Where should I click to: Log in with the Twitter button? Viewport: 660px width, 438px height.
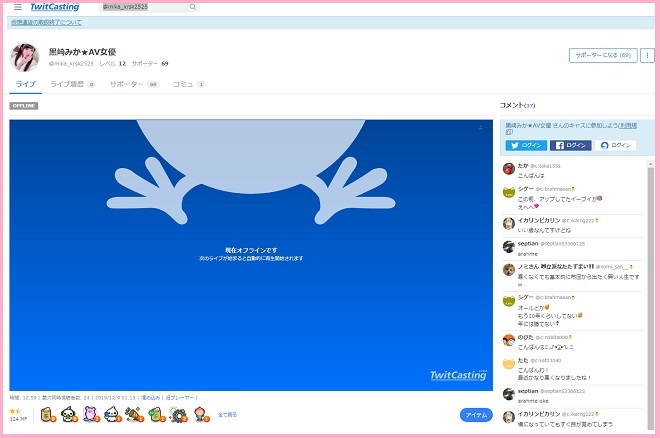pos(524,145)
